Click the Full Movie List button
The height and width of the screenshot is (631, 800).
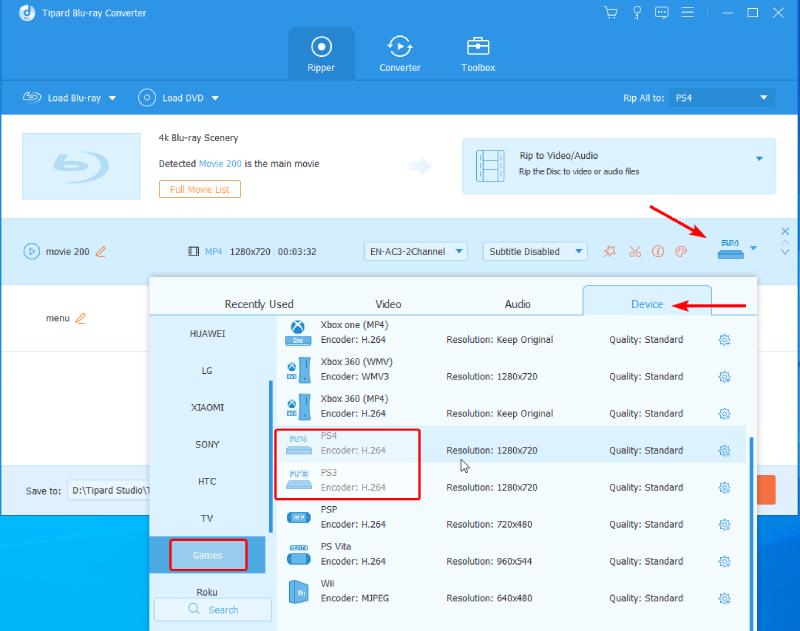[199, 189]
